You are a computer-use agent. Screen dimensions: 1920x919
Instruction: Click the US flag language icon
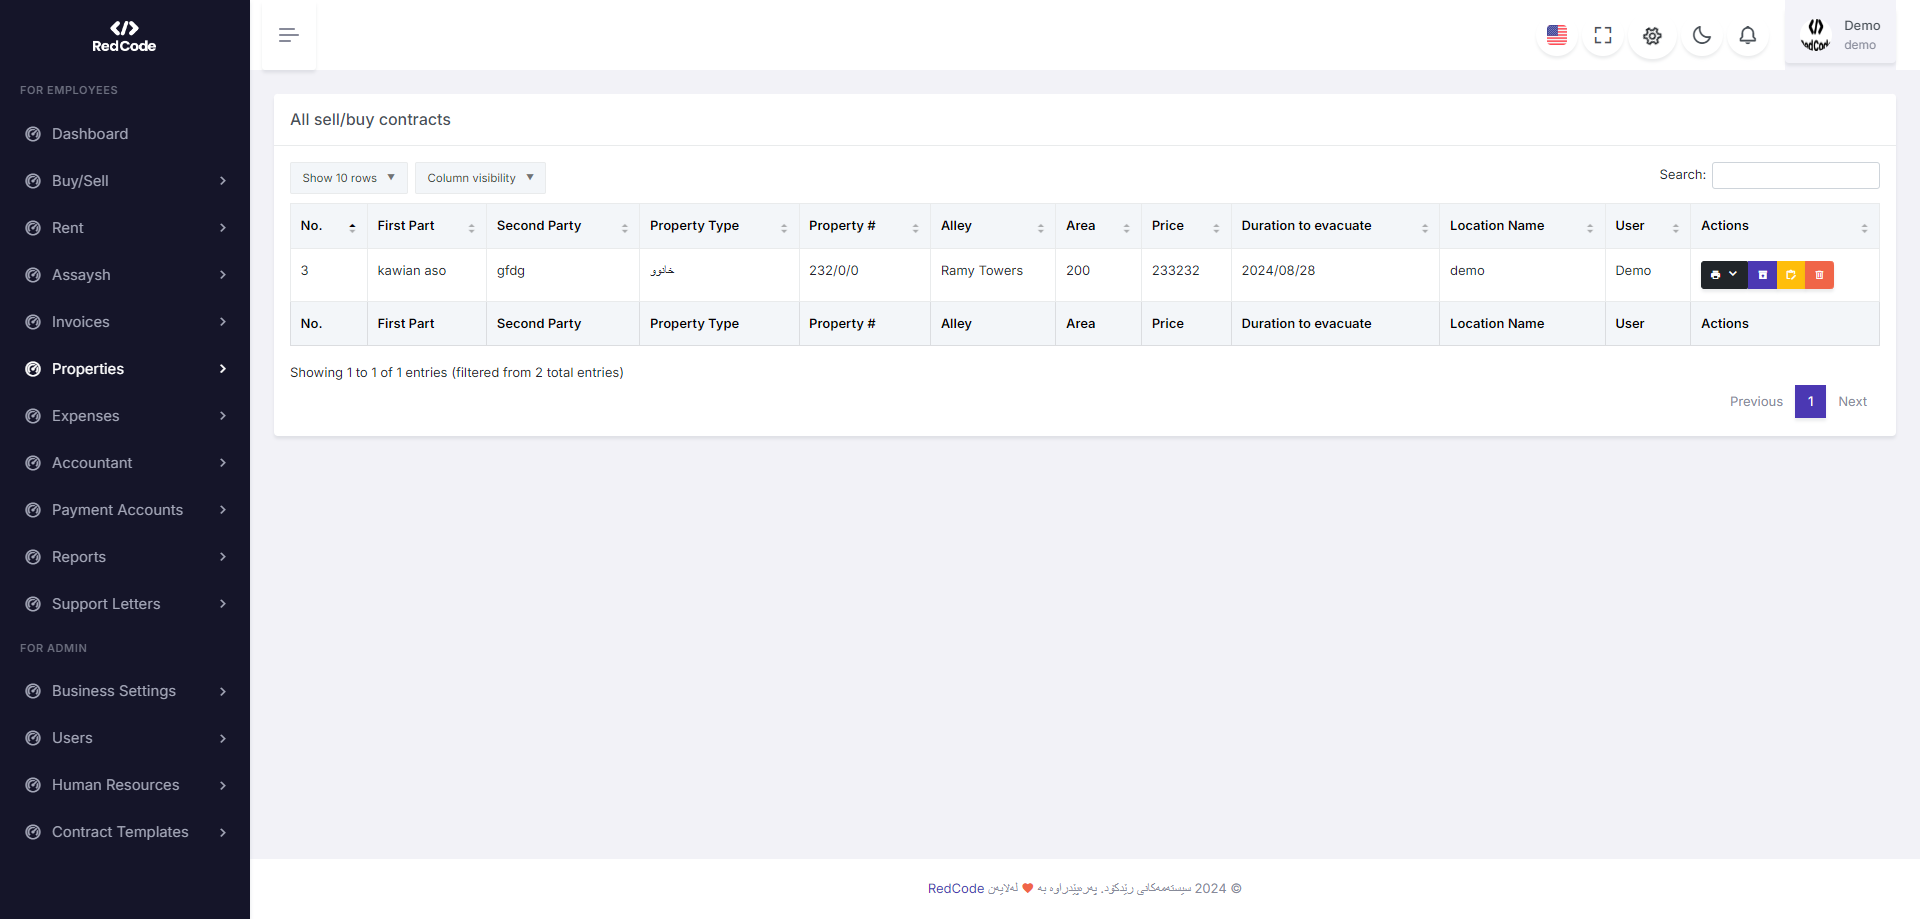coord(1556,36)
